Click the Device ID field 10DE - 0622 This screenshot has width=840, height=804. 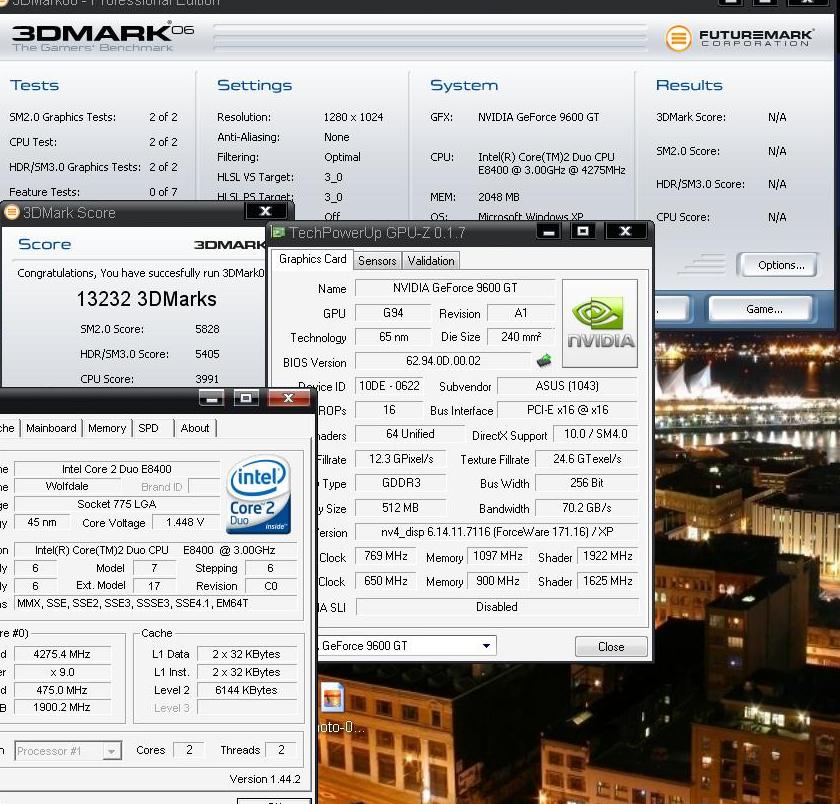389,386
